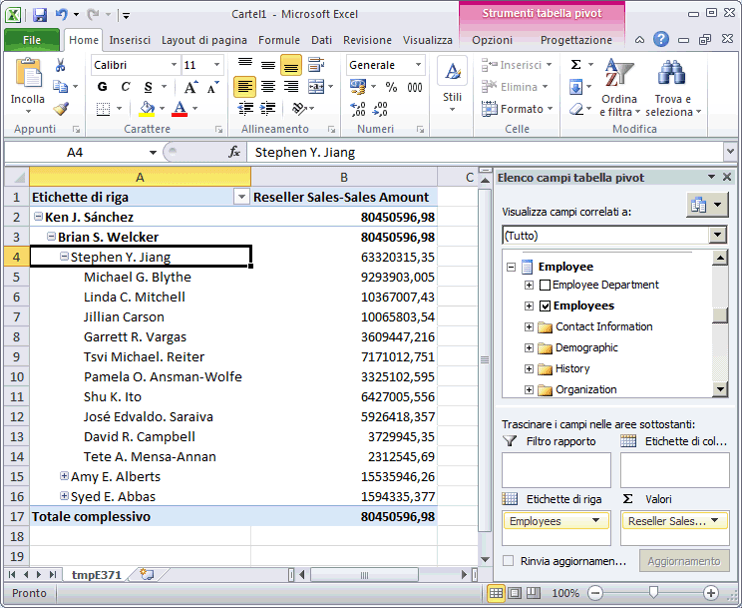Expand the Amy E. Alberts row

(x=64, y=477)
